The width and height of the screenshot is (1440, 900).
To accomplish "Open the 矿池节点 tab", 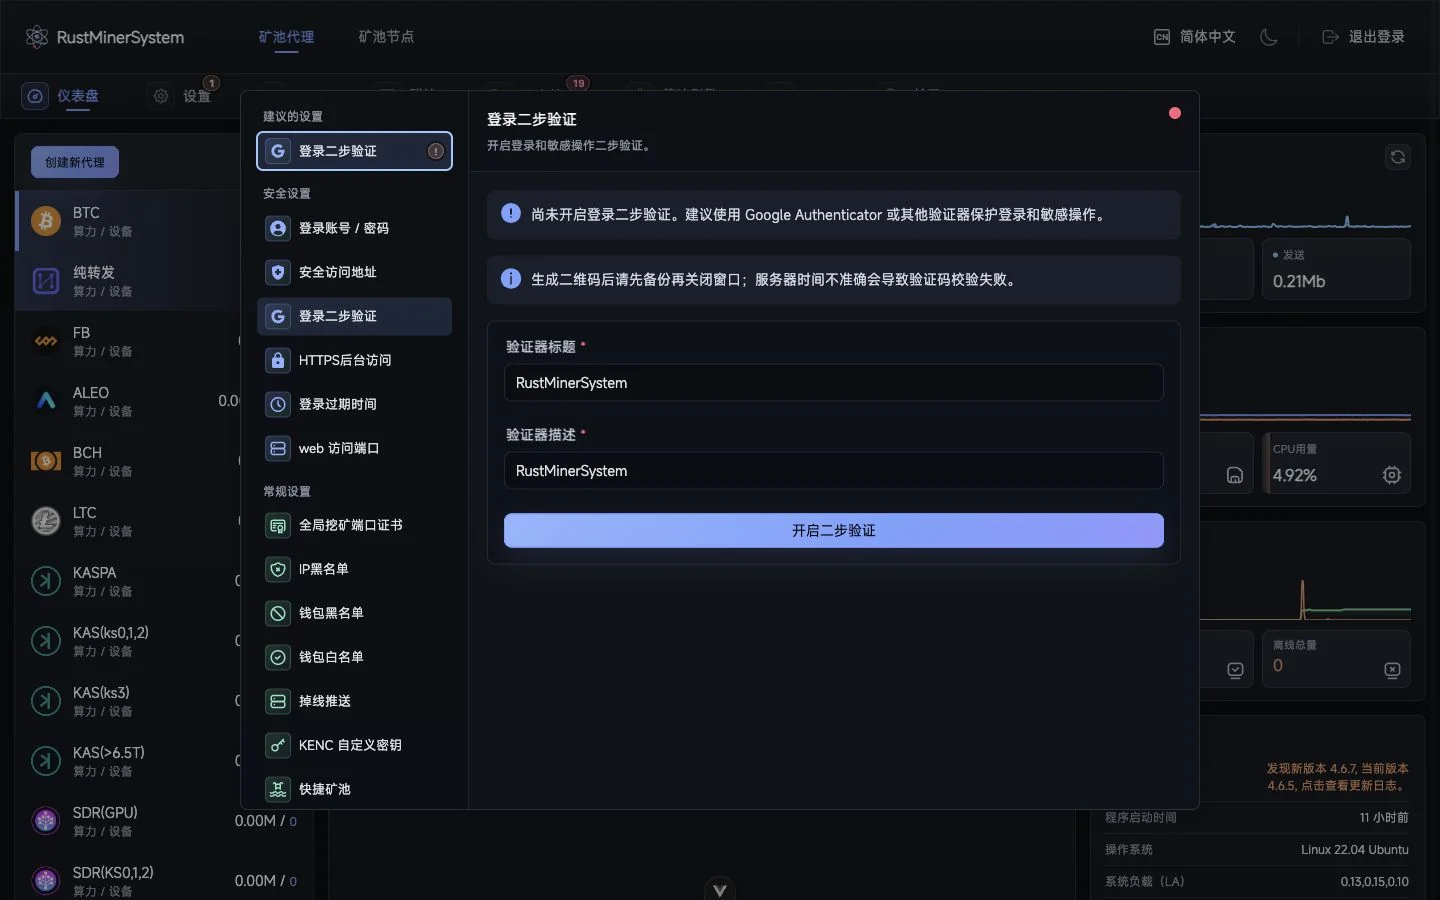I will click(x=386, y=37).
